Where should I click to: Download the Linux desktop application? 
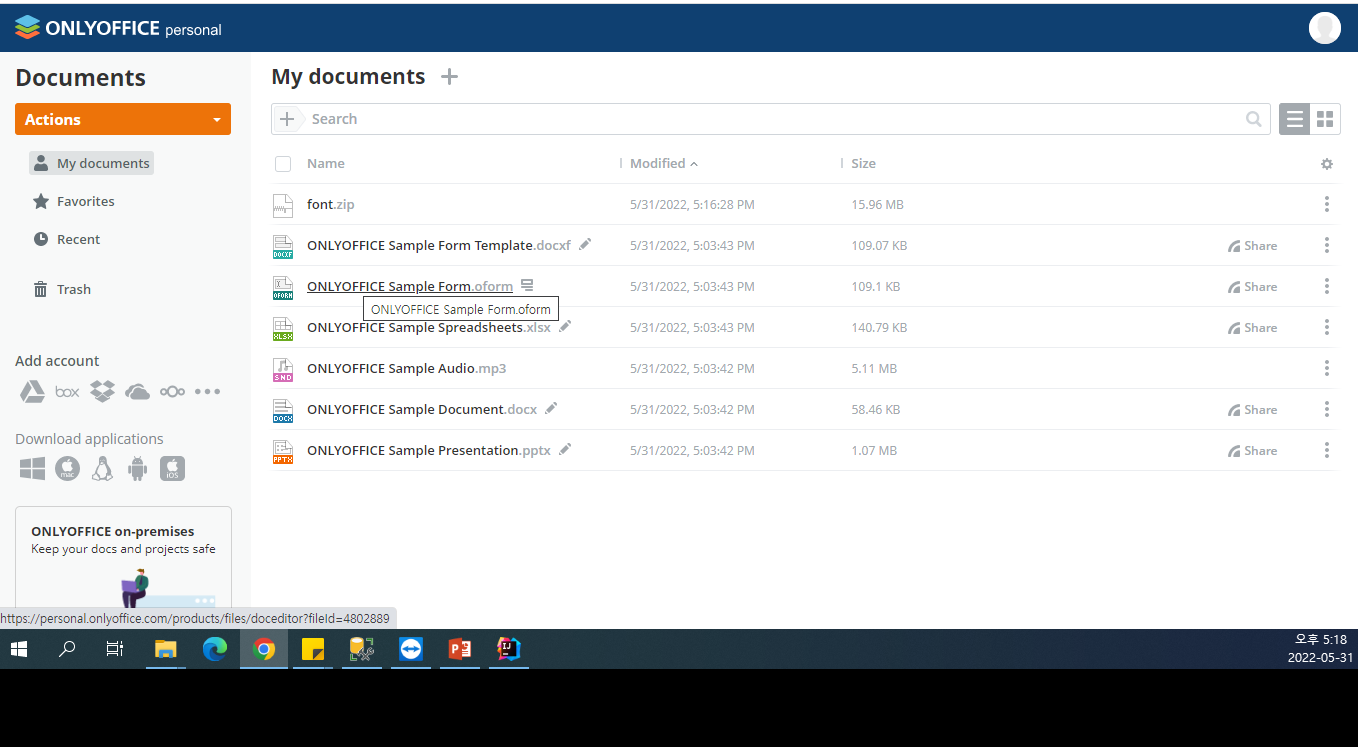[102, 468]
